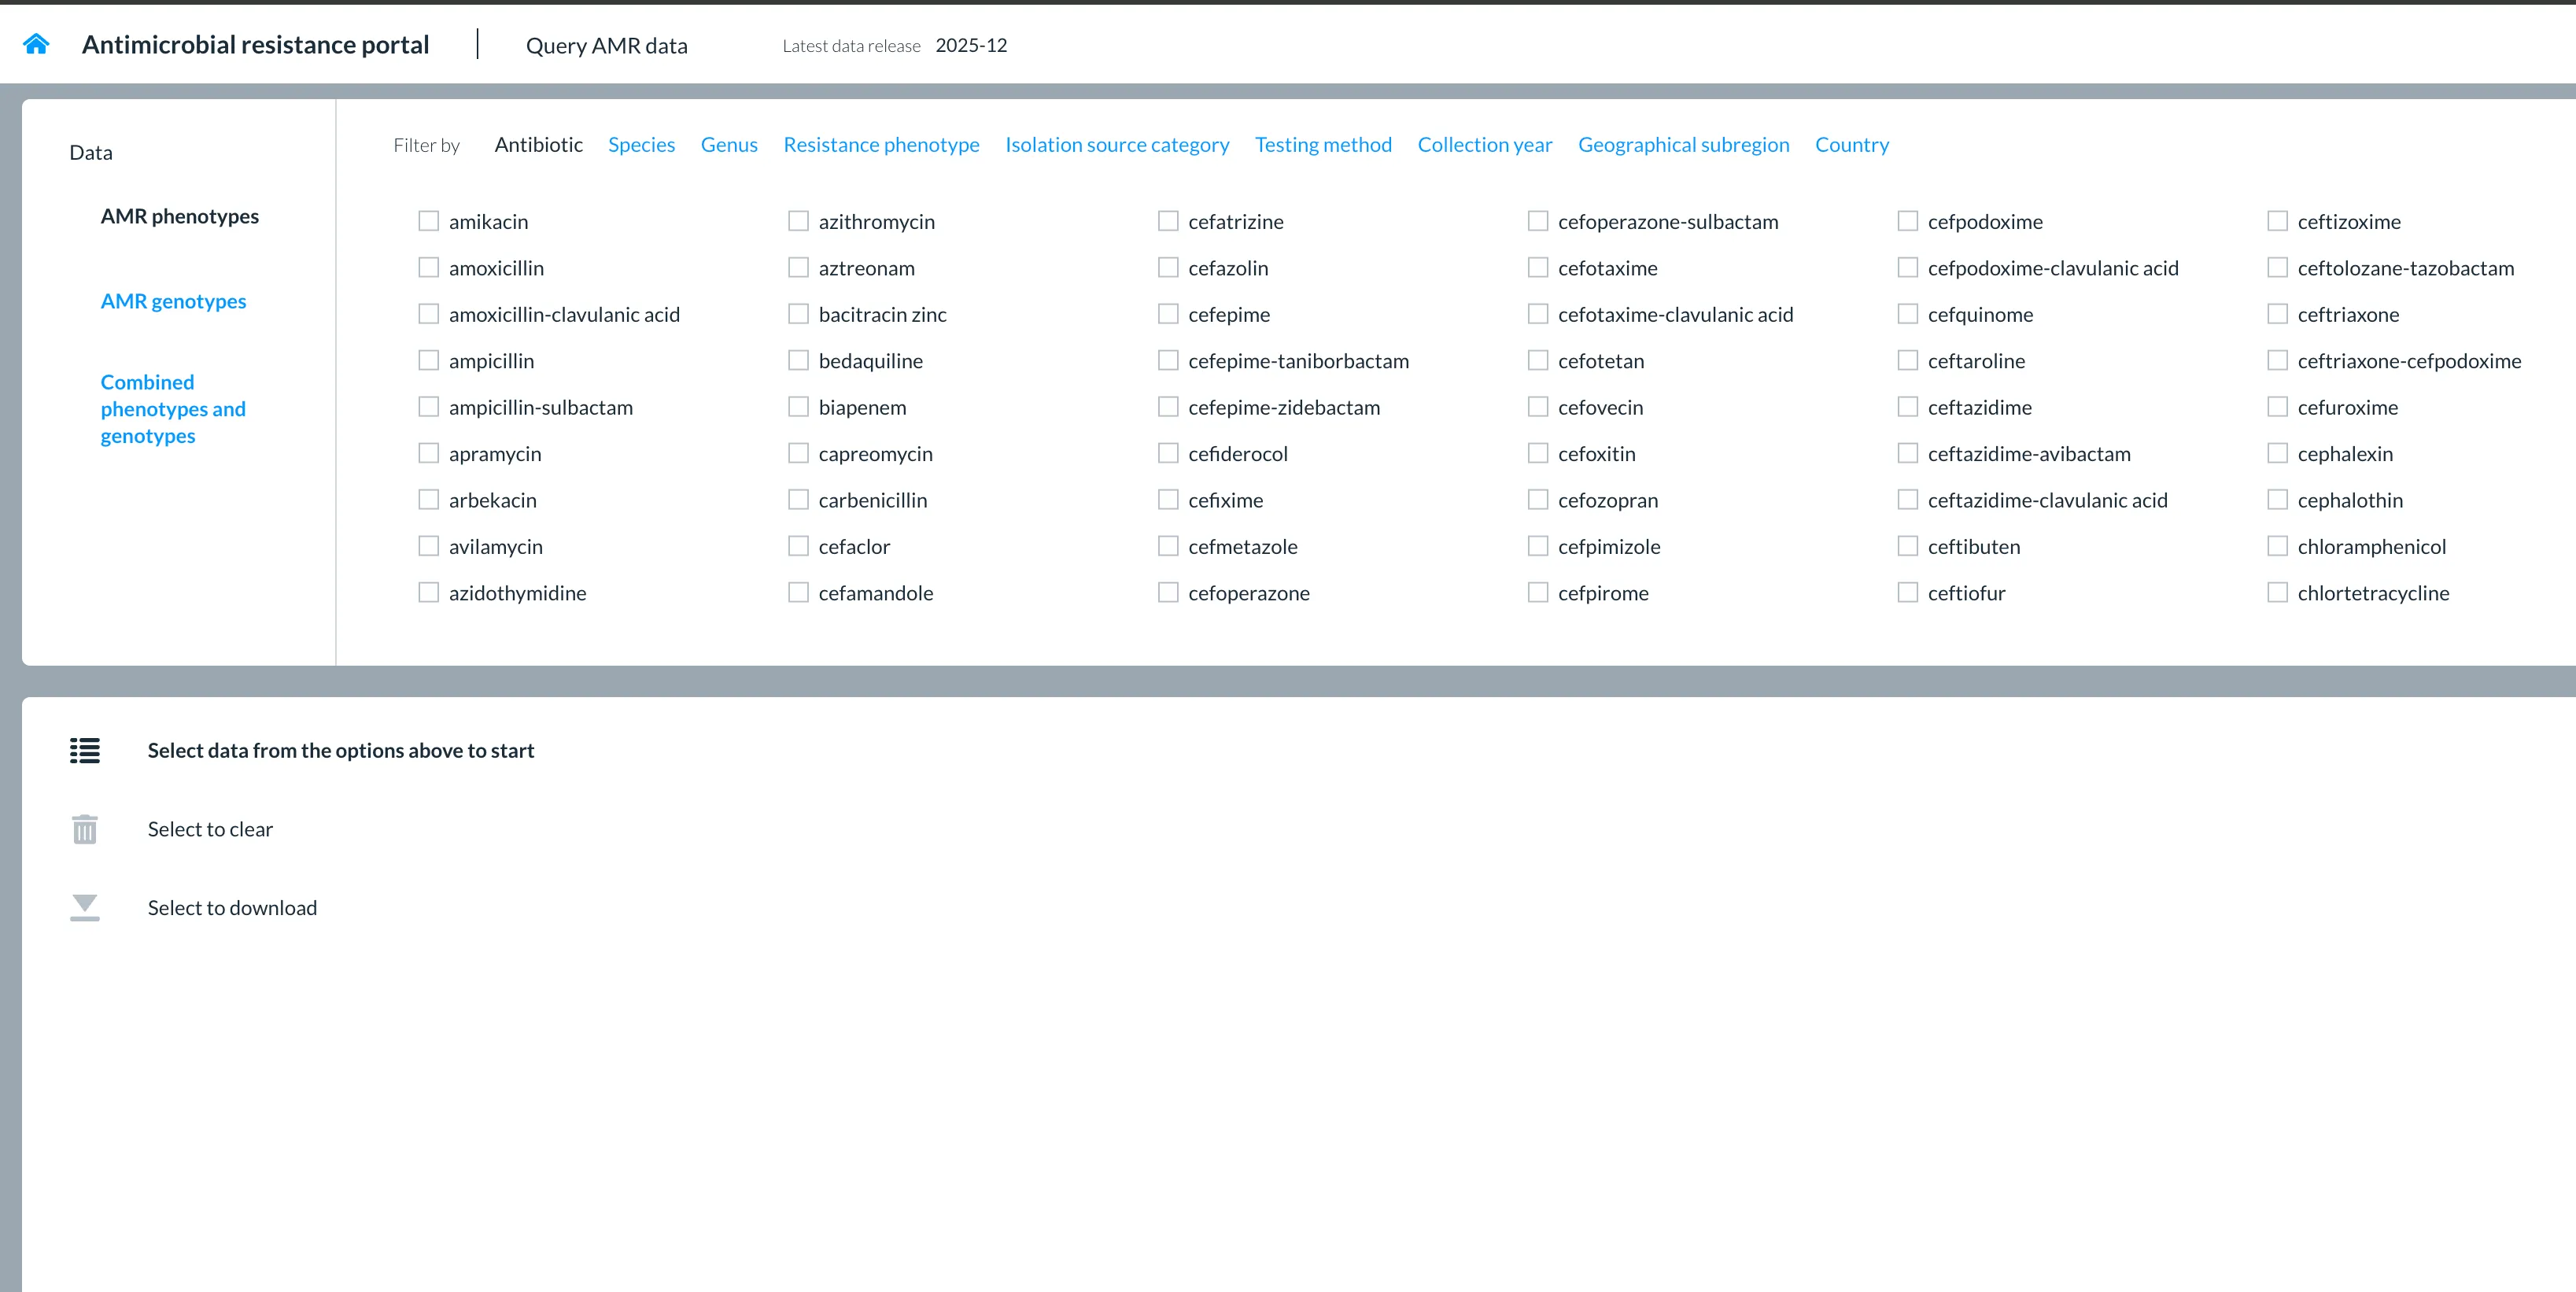Open AMR genotypes data section

point(173,301)
